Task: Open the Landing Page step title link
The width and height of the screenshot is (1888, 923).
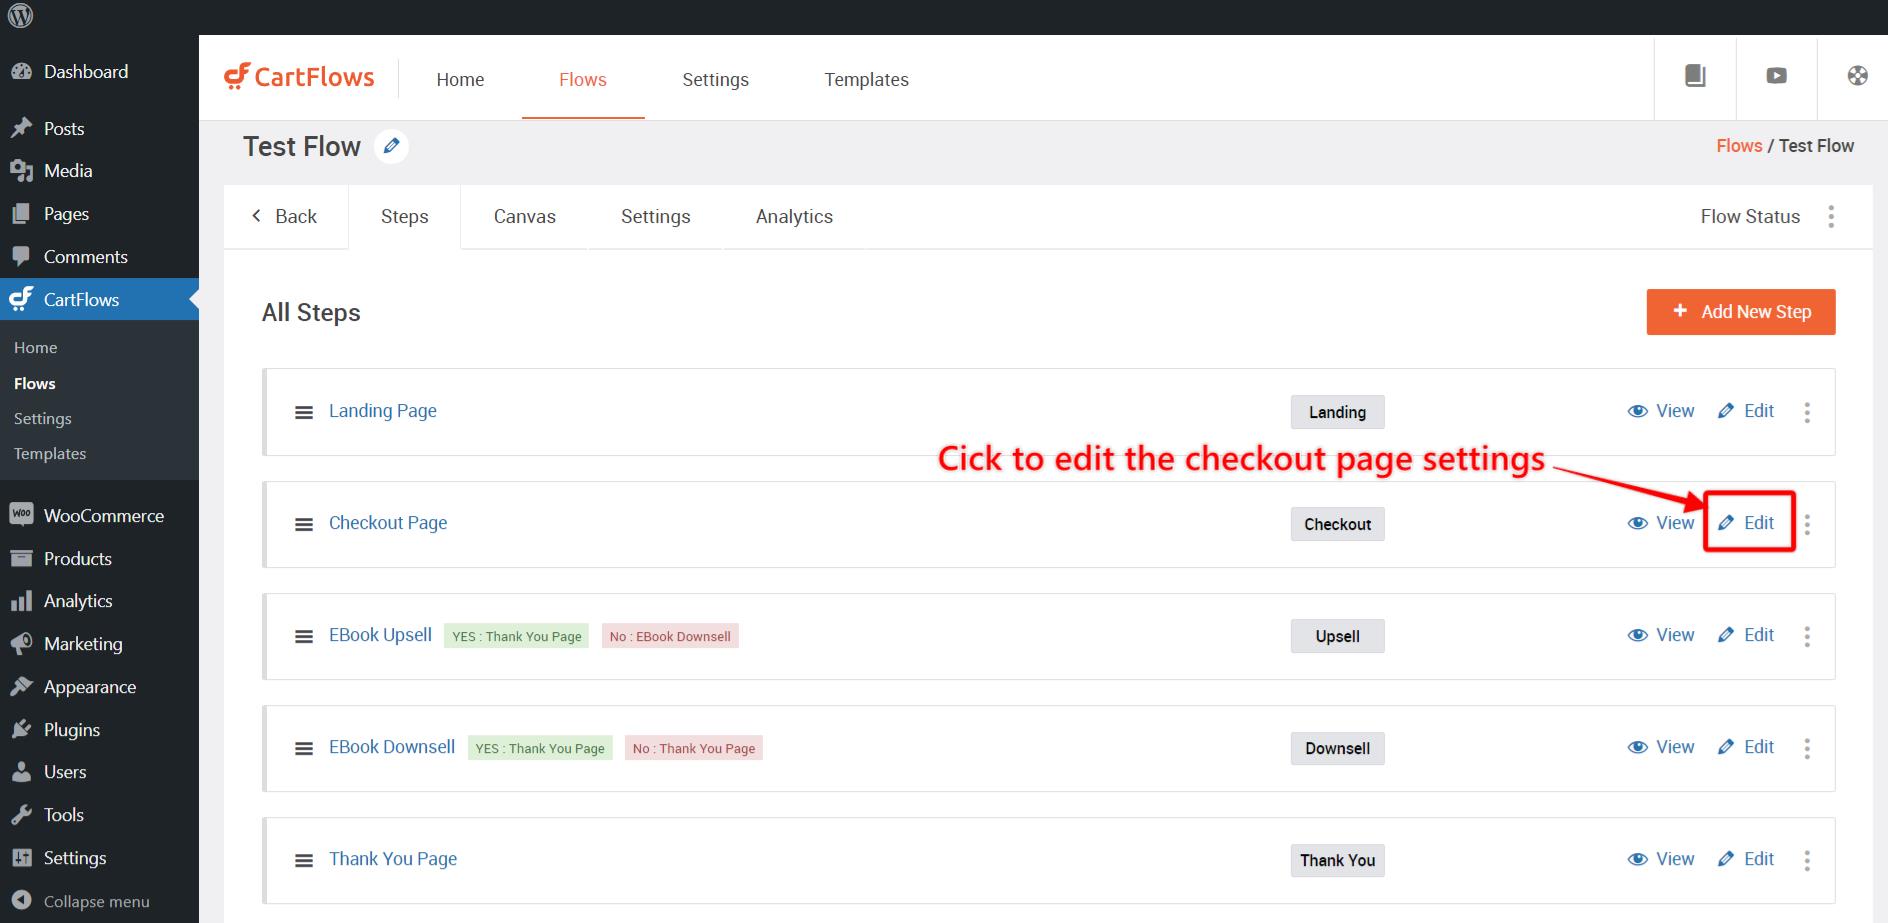Action: pos(383,411)
